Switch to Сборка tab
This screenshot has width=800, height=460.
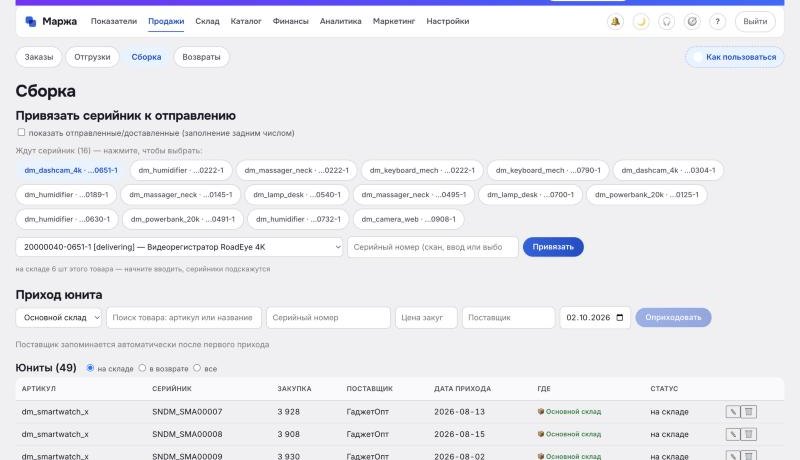pyautogui.click(x=146, y=57)
